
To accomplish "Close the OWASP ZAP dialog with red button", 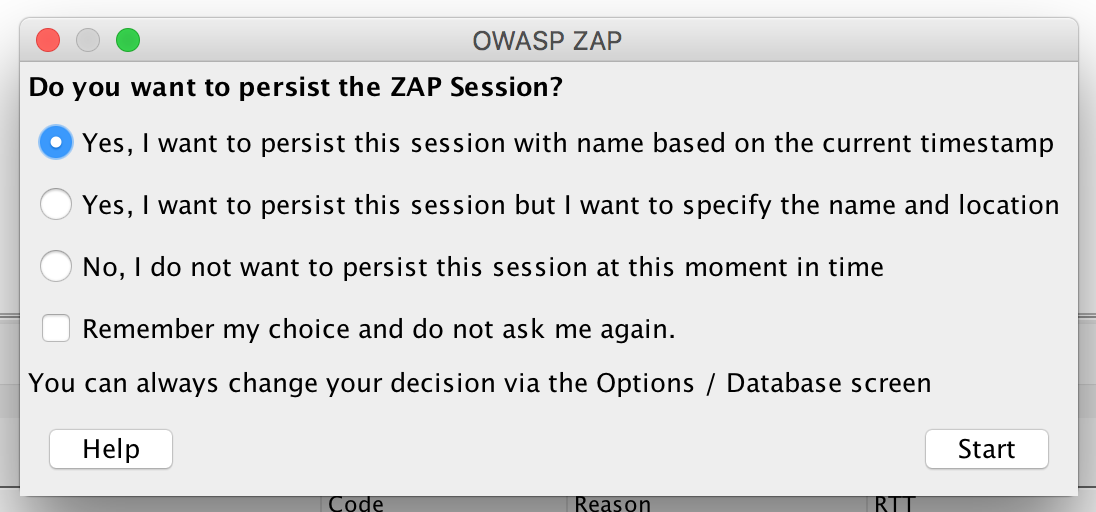I will [x=48, y=40].
